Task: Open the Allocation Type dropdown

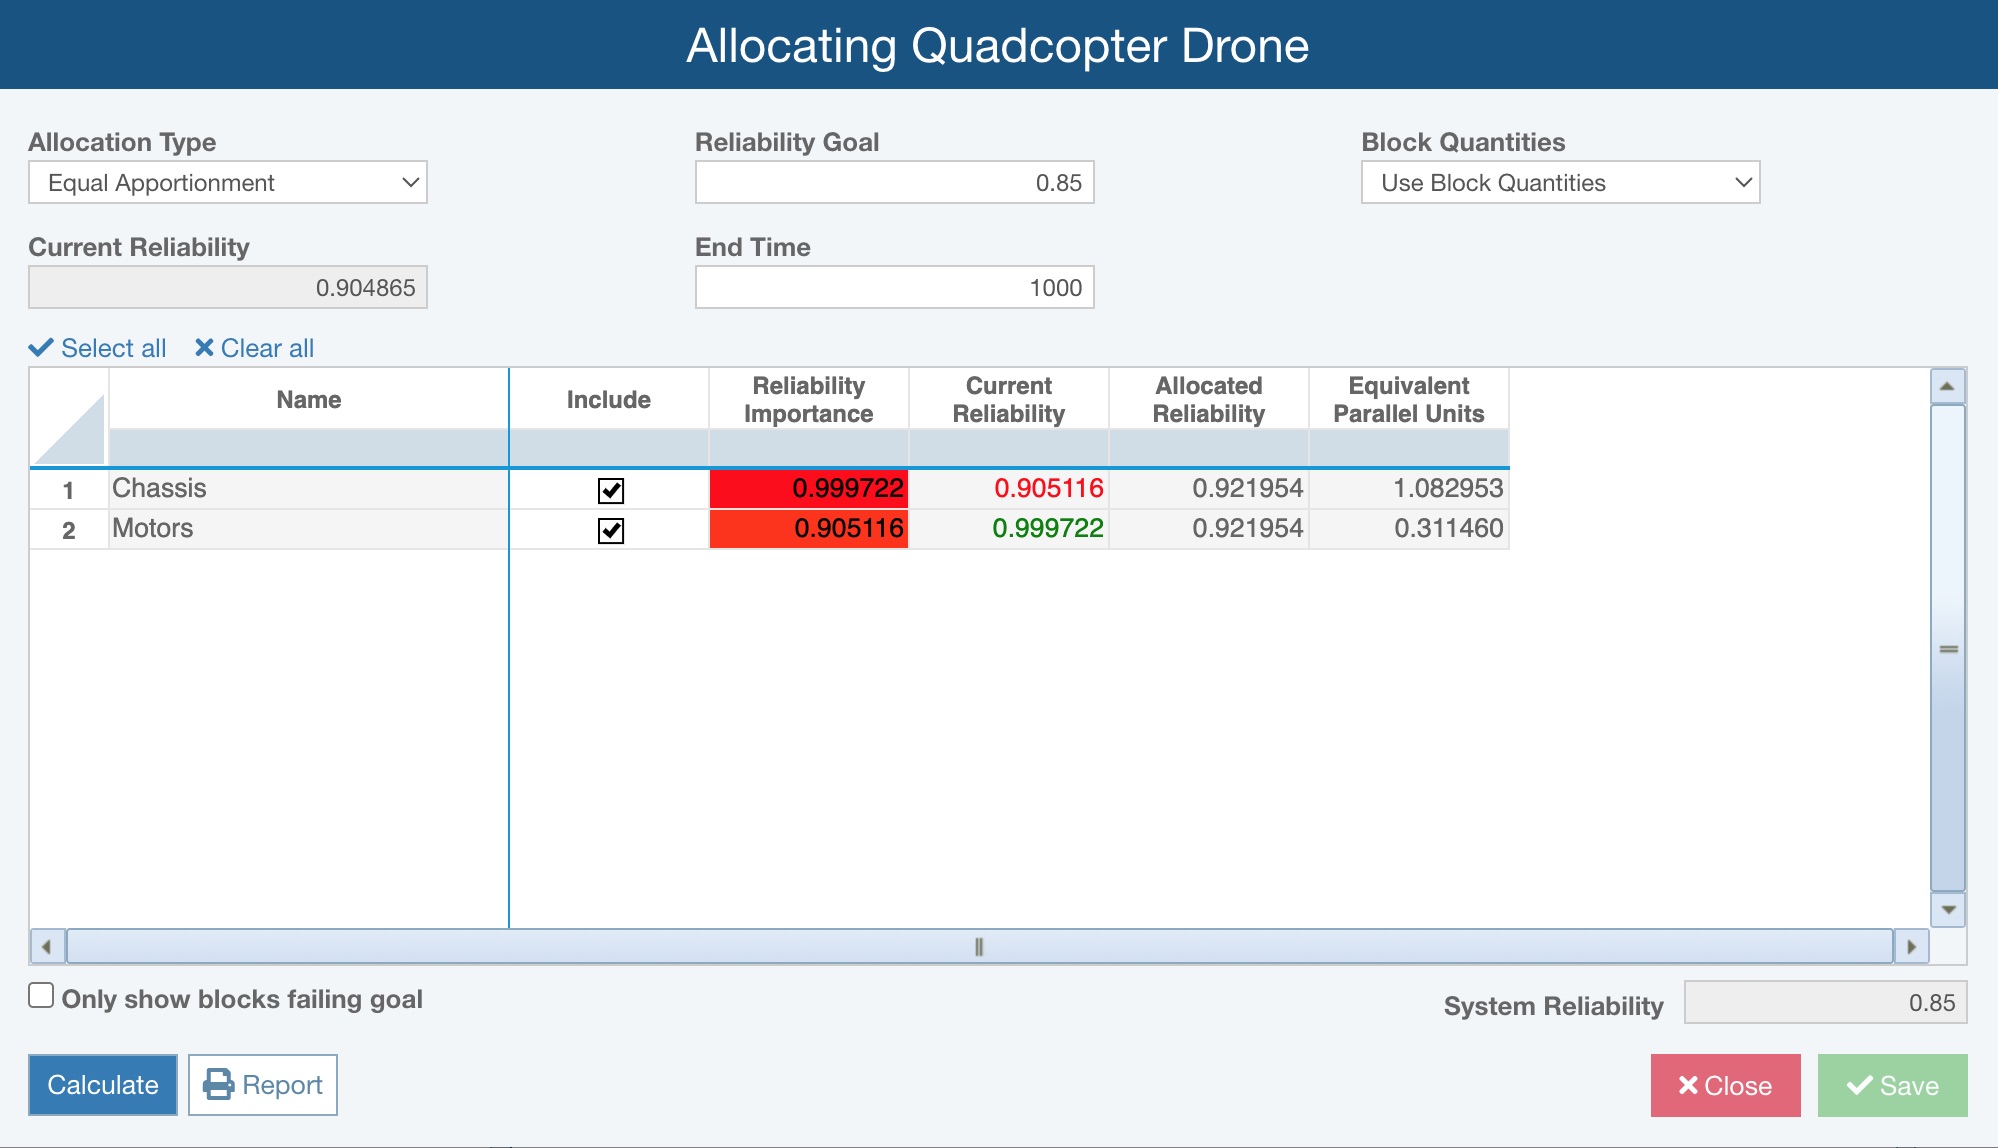Action: click(227, 182)
